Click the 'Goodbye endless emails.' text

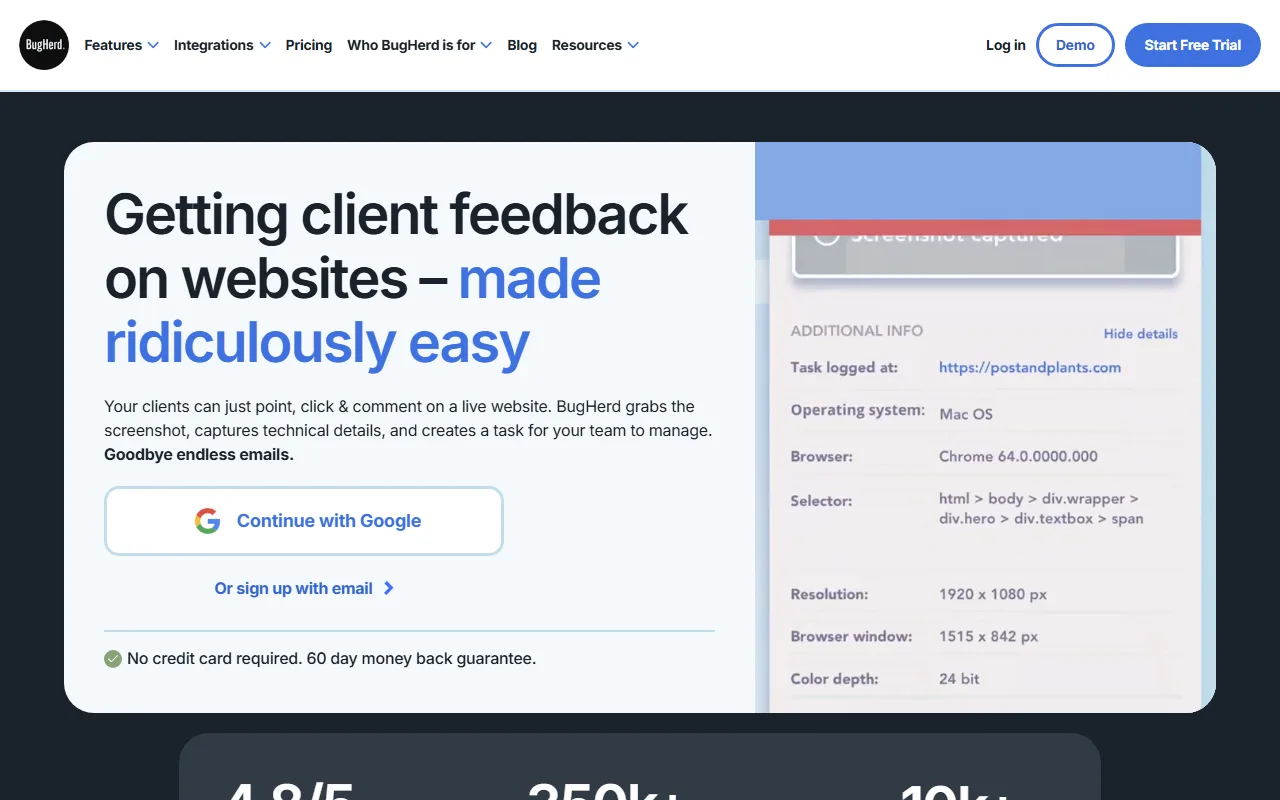(x=199, y=455)
